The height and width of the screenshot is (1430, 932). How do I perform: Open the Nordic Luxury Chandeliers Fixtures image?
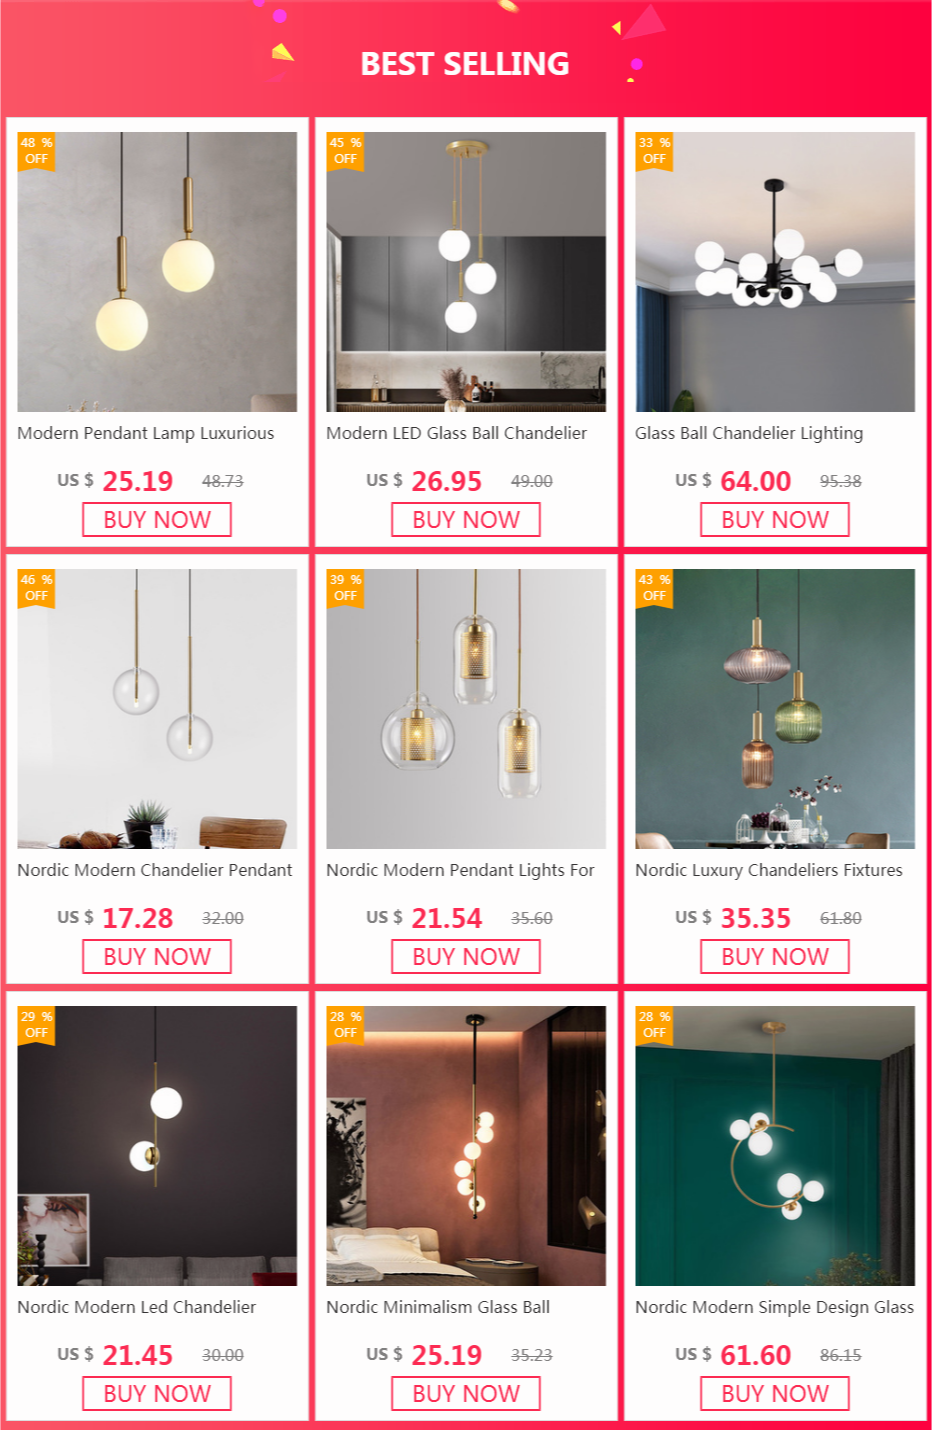click(x=775, y=709)
